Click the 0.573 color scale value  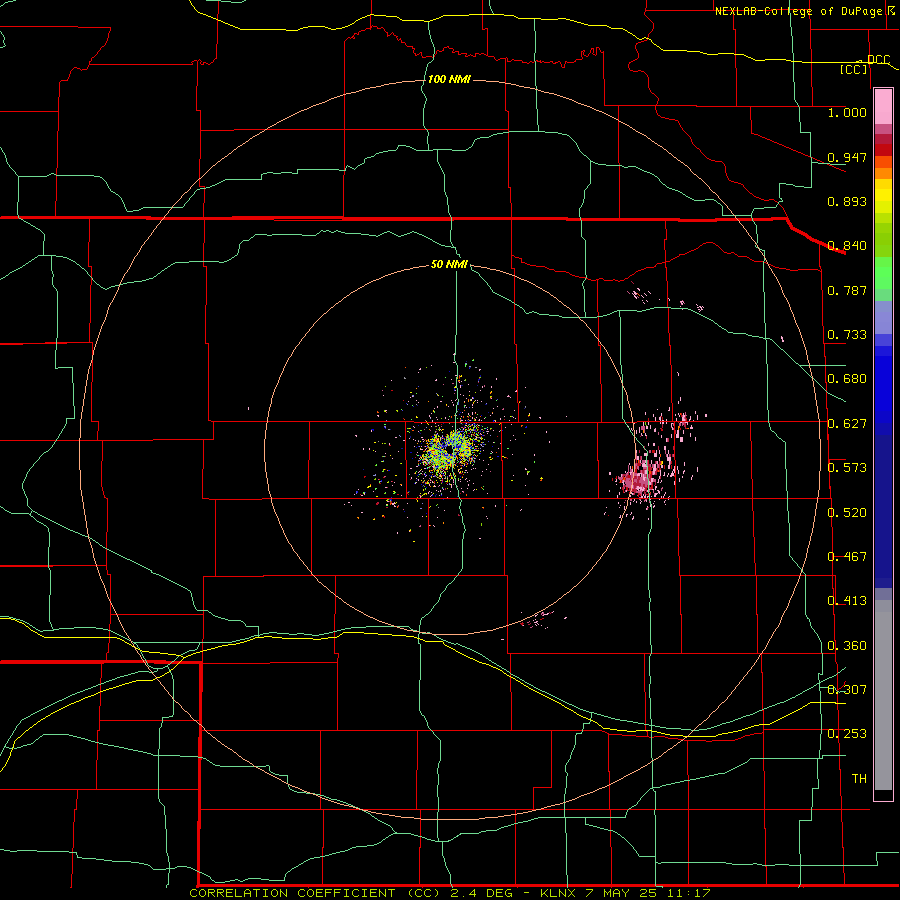pyautogui.click(x=847, y=468)
